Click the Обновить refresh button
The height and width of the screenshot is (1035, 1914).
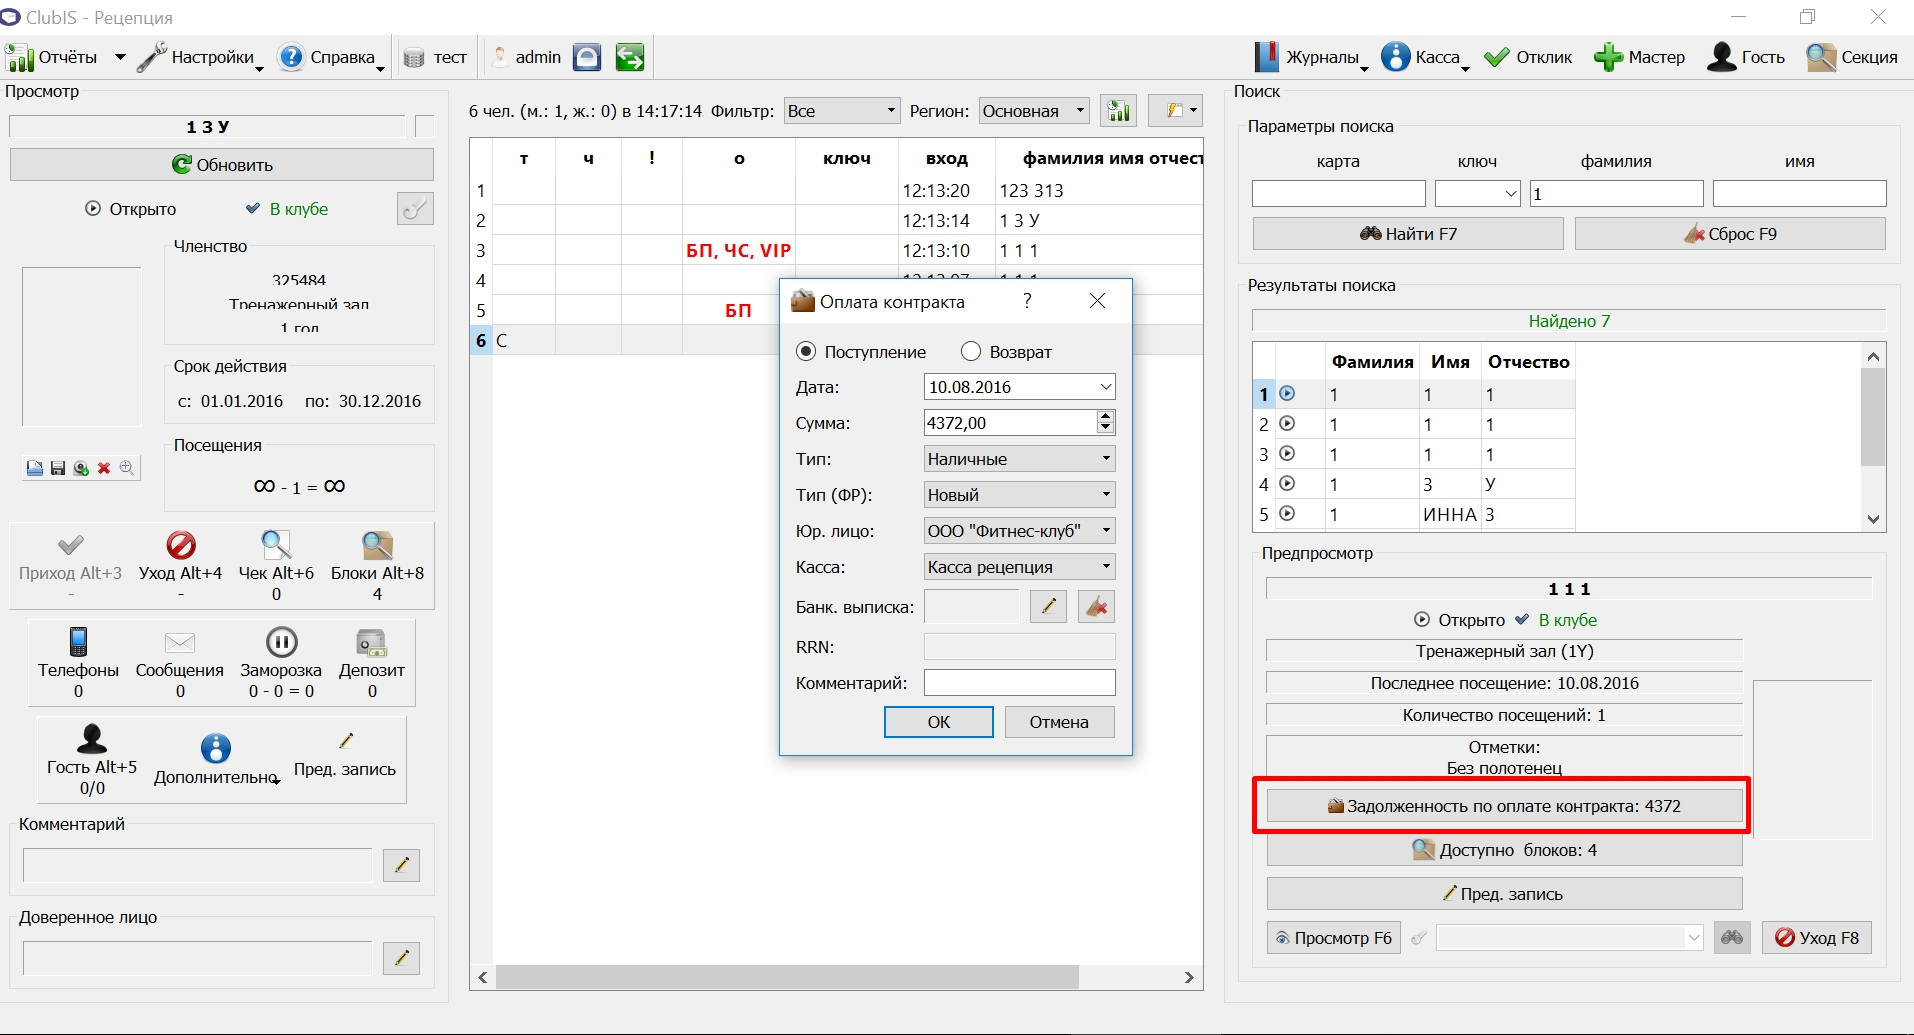click(222, 165)
